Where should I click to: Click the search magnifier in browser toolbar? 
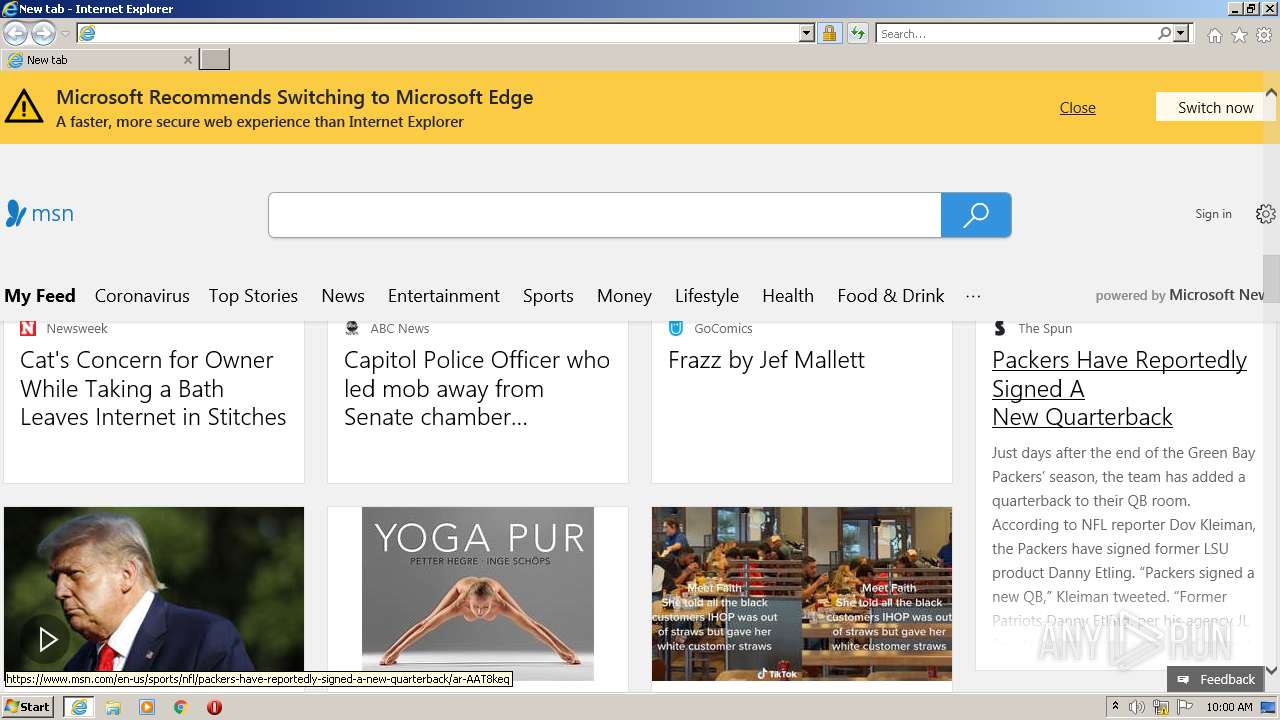[x=1164, y=34]
